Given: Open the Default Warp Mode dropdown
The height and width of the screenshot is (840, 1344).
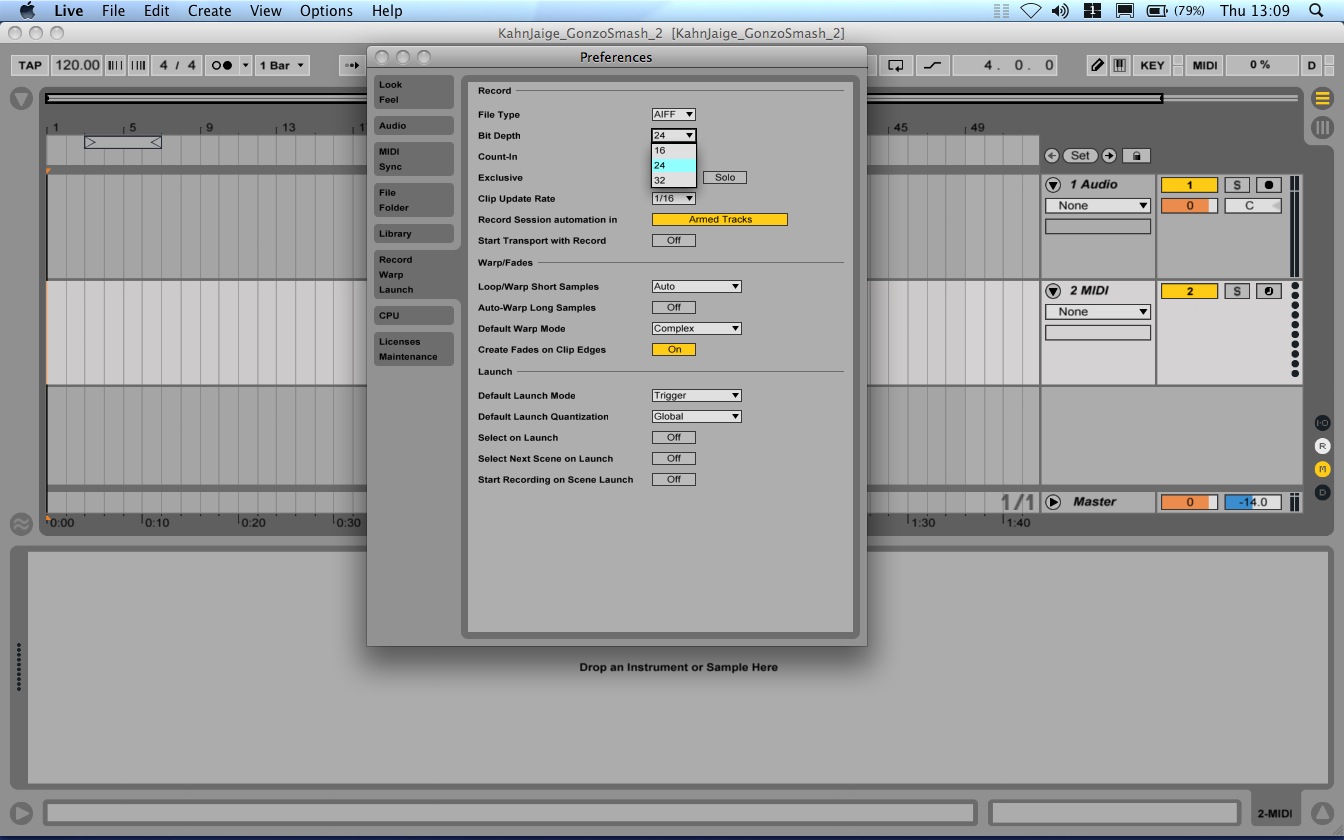Looking at the screenshot, I should coord(696,329).
